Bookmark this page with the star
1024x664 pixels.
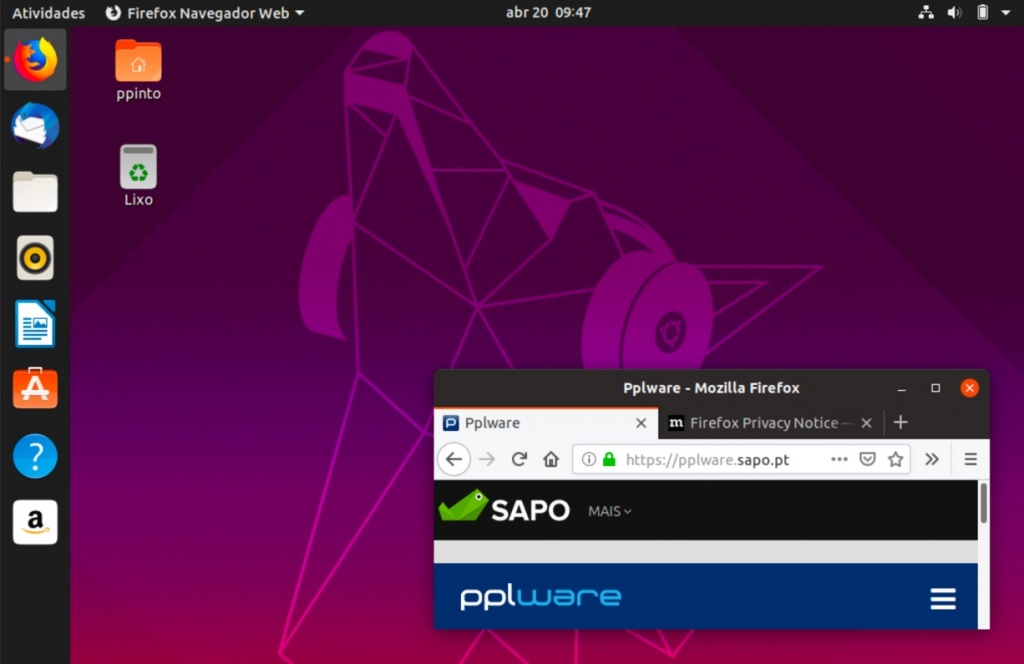pyautogui.click(x=895, y=460)
